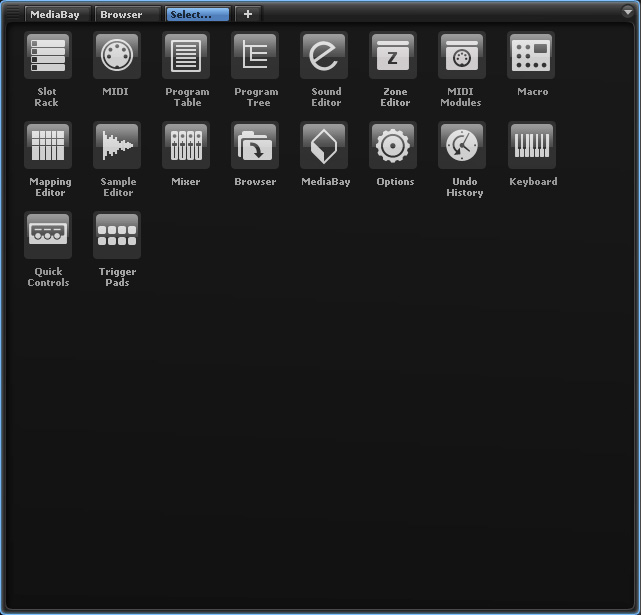Select the Sample Editor icon

(x=116, y=146)
